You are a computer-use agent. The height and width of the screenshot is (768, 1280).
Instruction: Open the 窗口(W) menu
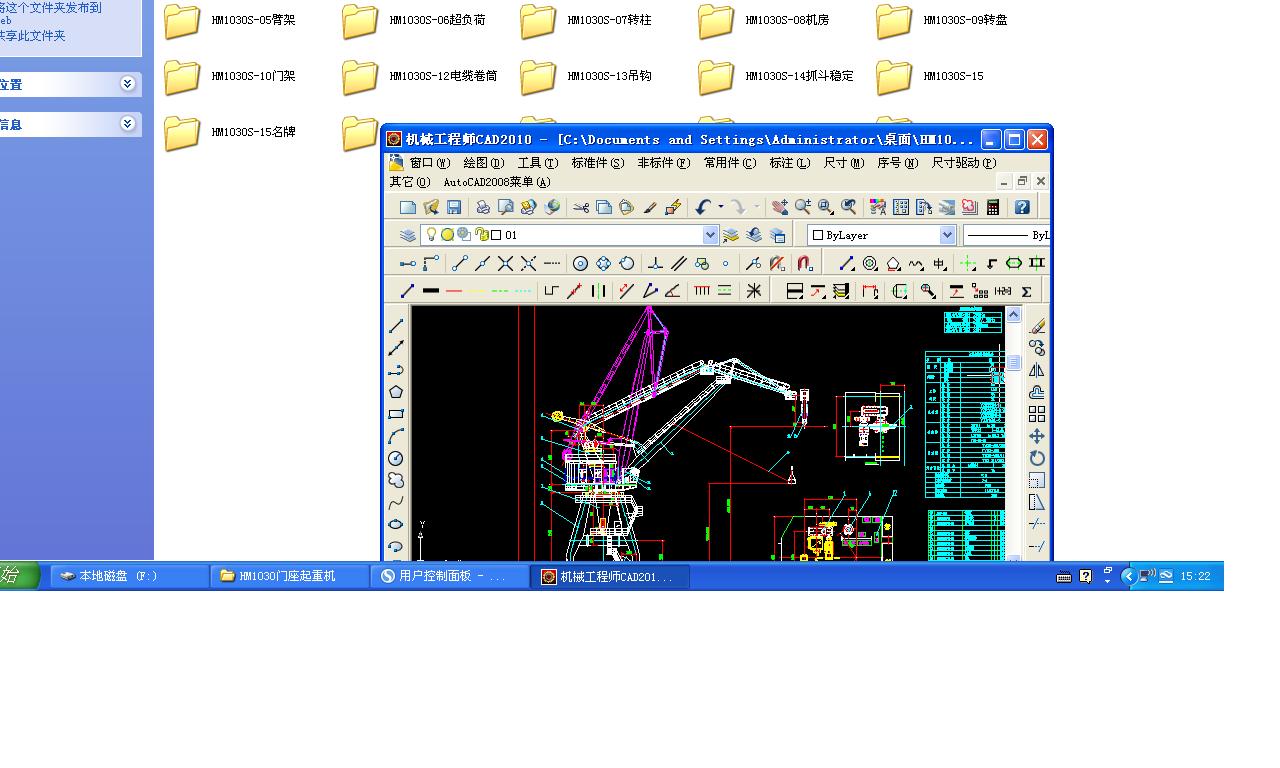(x=430, y=162)
